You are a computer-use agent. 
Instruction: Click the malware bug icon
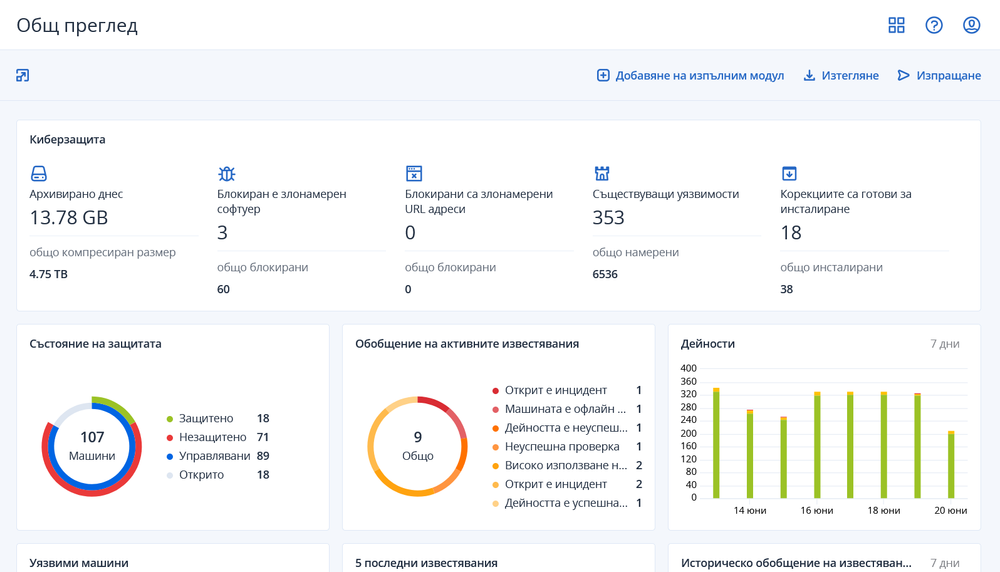tap(226, 174)
